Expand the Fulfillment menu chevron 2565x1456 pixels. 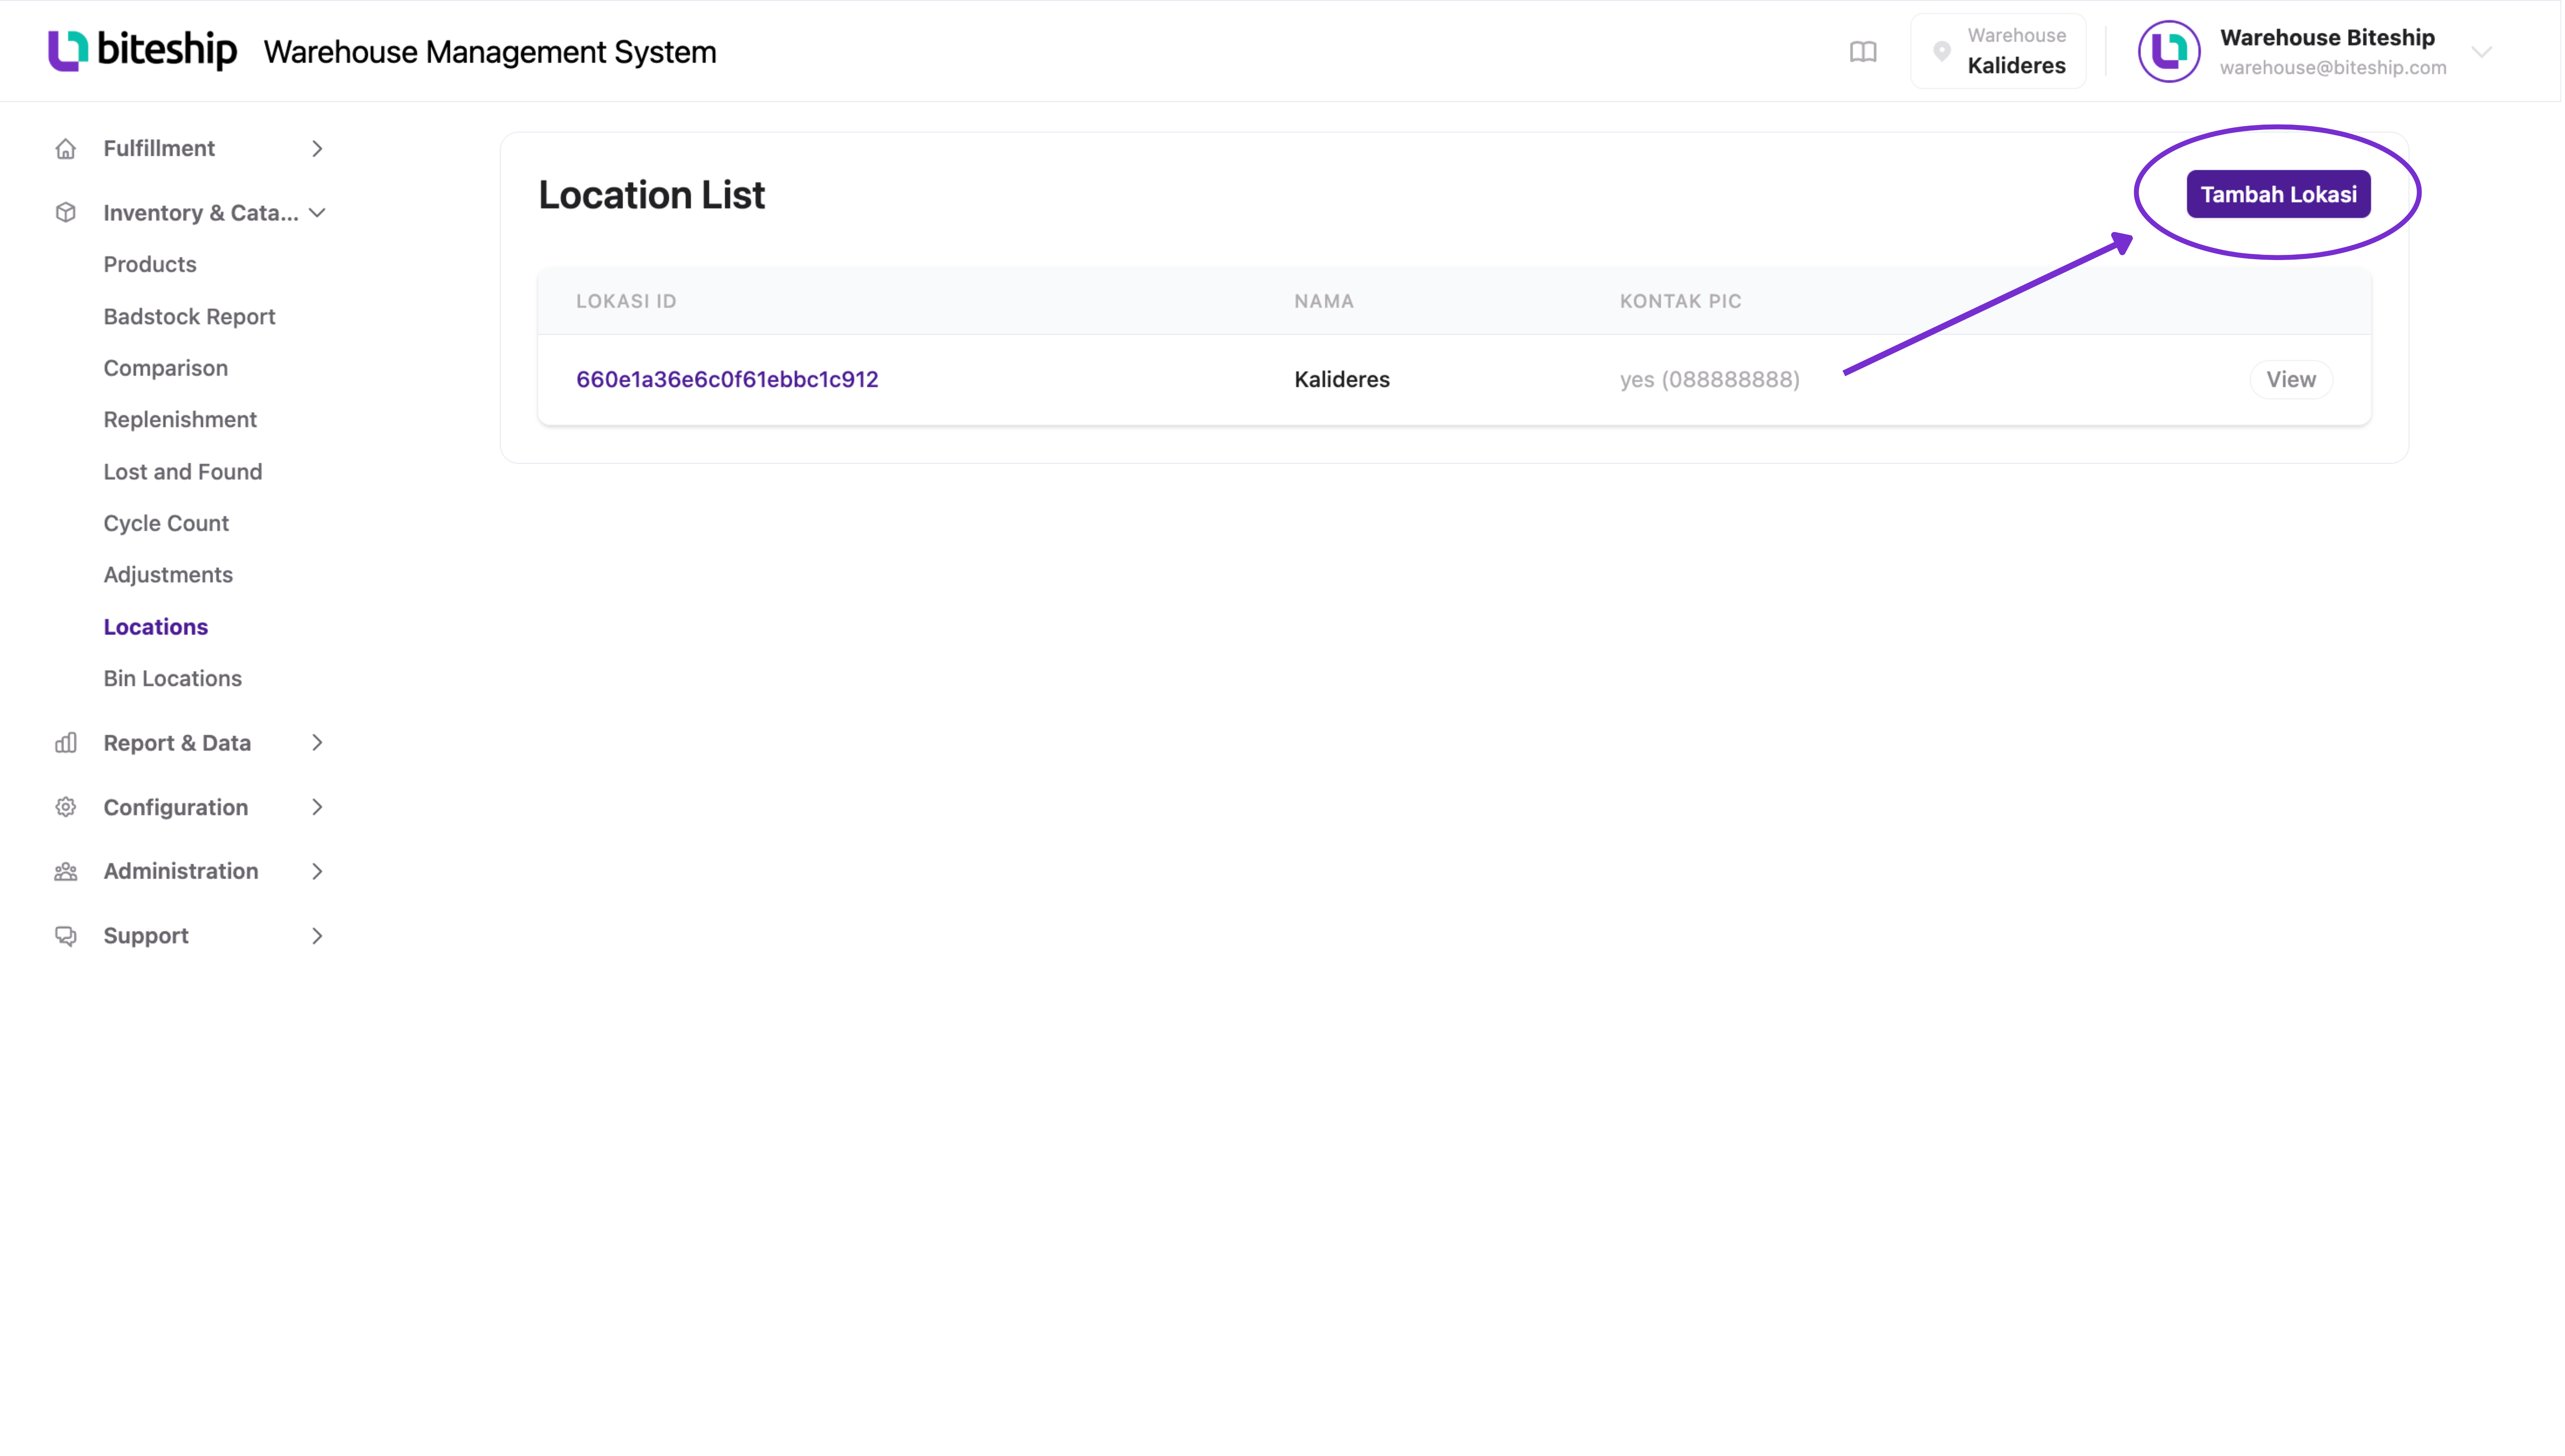tap(317, 149)
